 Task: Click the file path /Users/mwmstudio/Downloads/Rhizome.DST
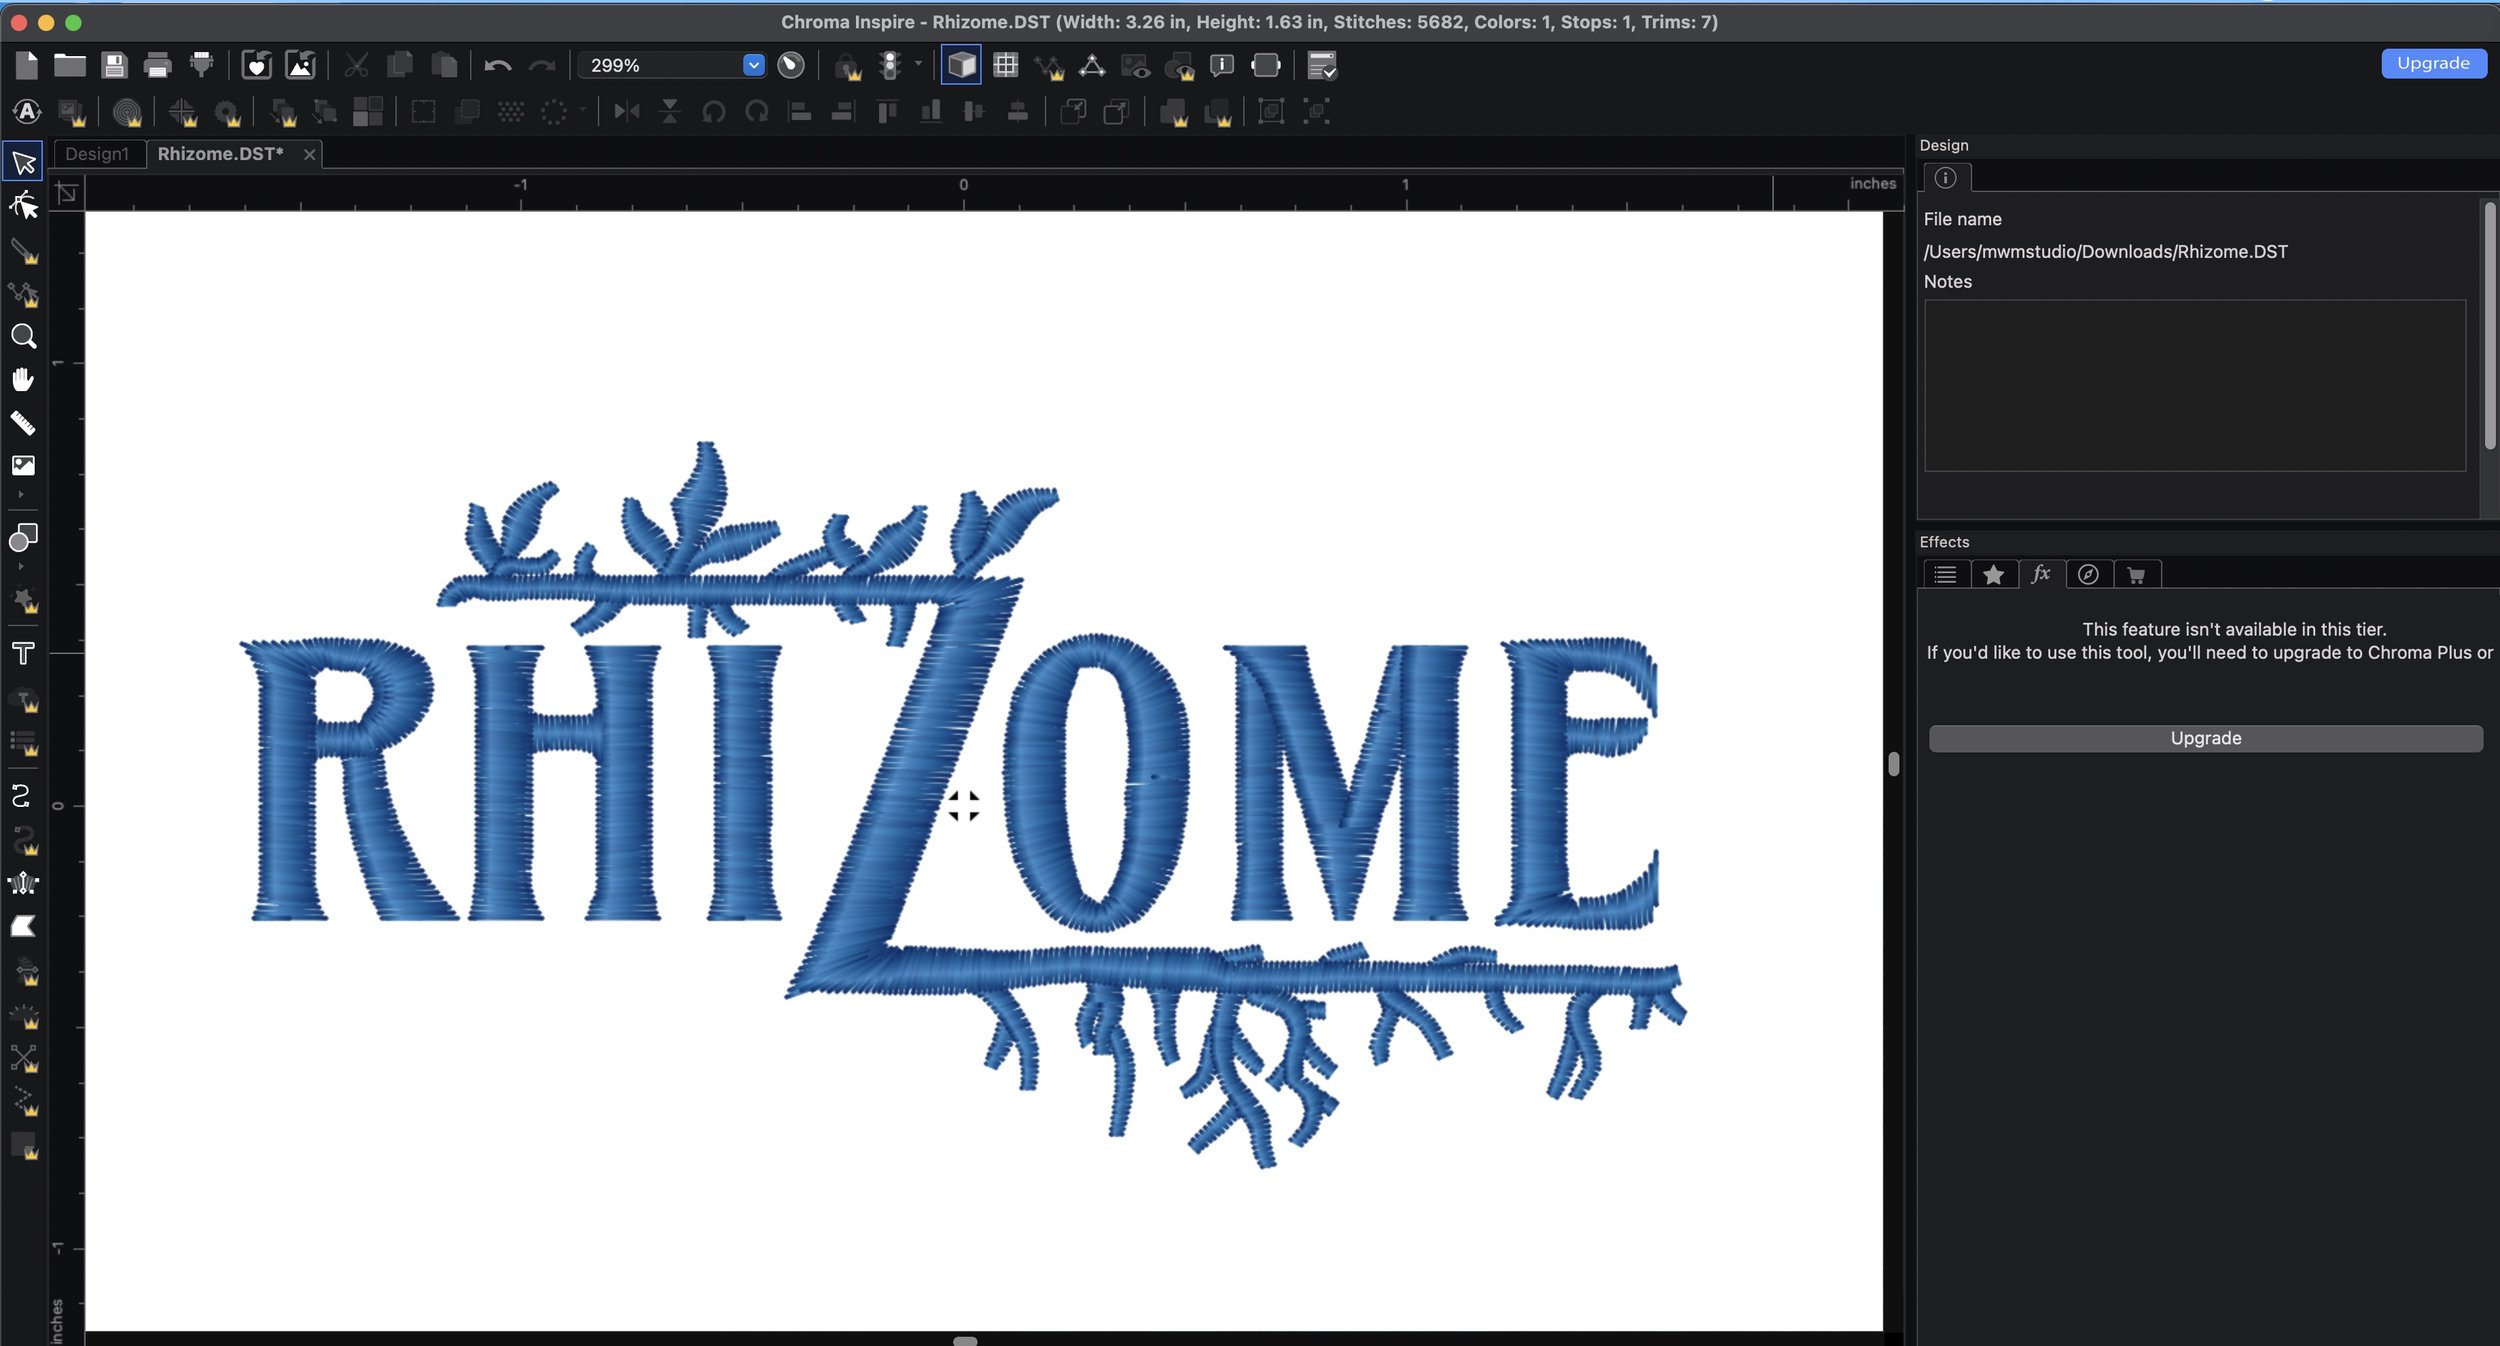[2105, 252]
